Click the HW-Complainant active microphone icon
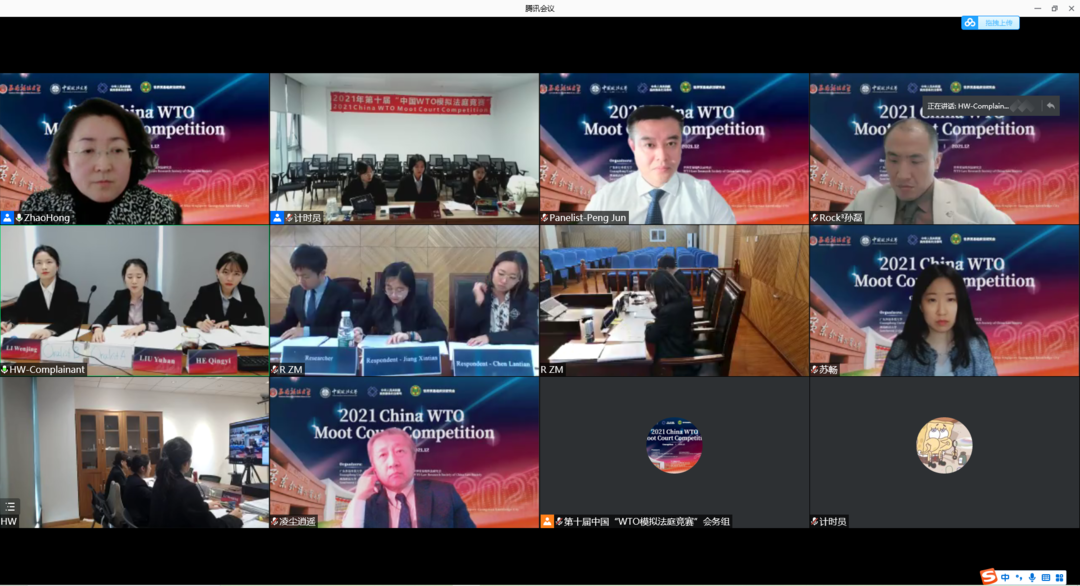The height and width of the screenshot is (586, 1080). (x=5, y=370)
